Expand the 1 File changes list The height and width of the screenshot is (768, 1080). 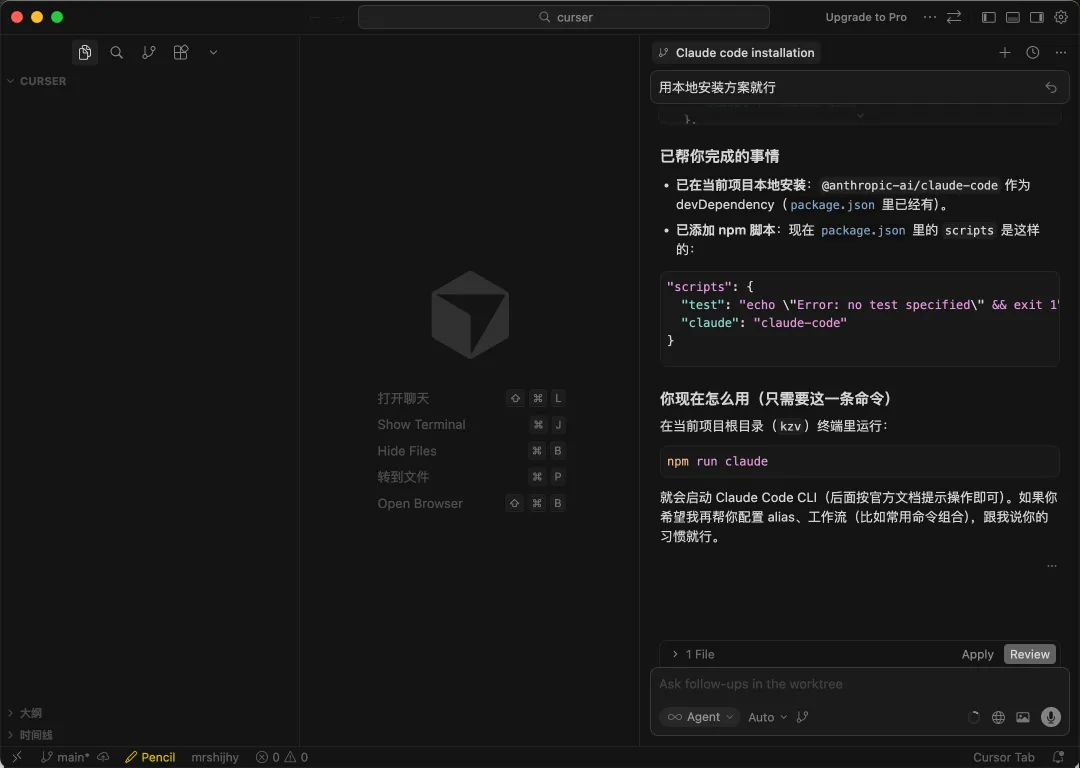693,654
